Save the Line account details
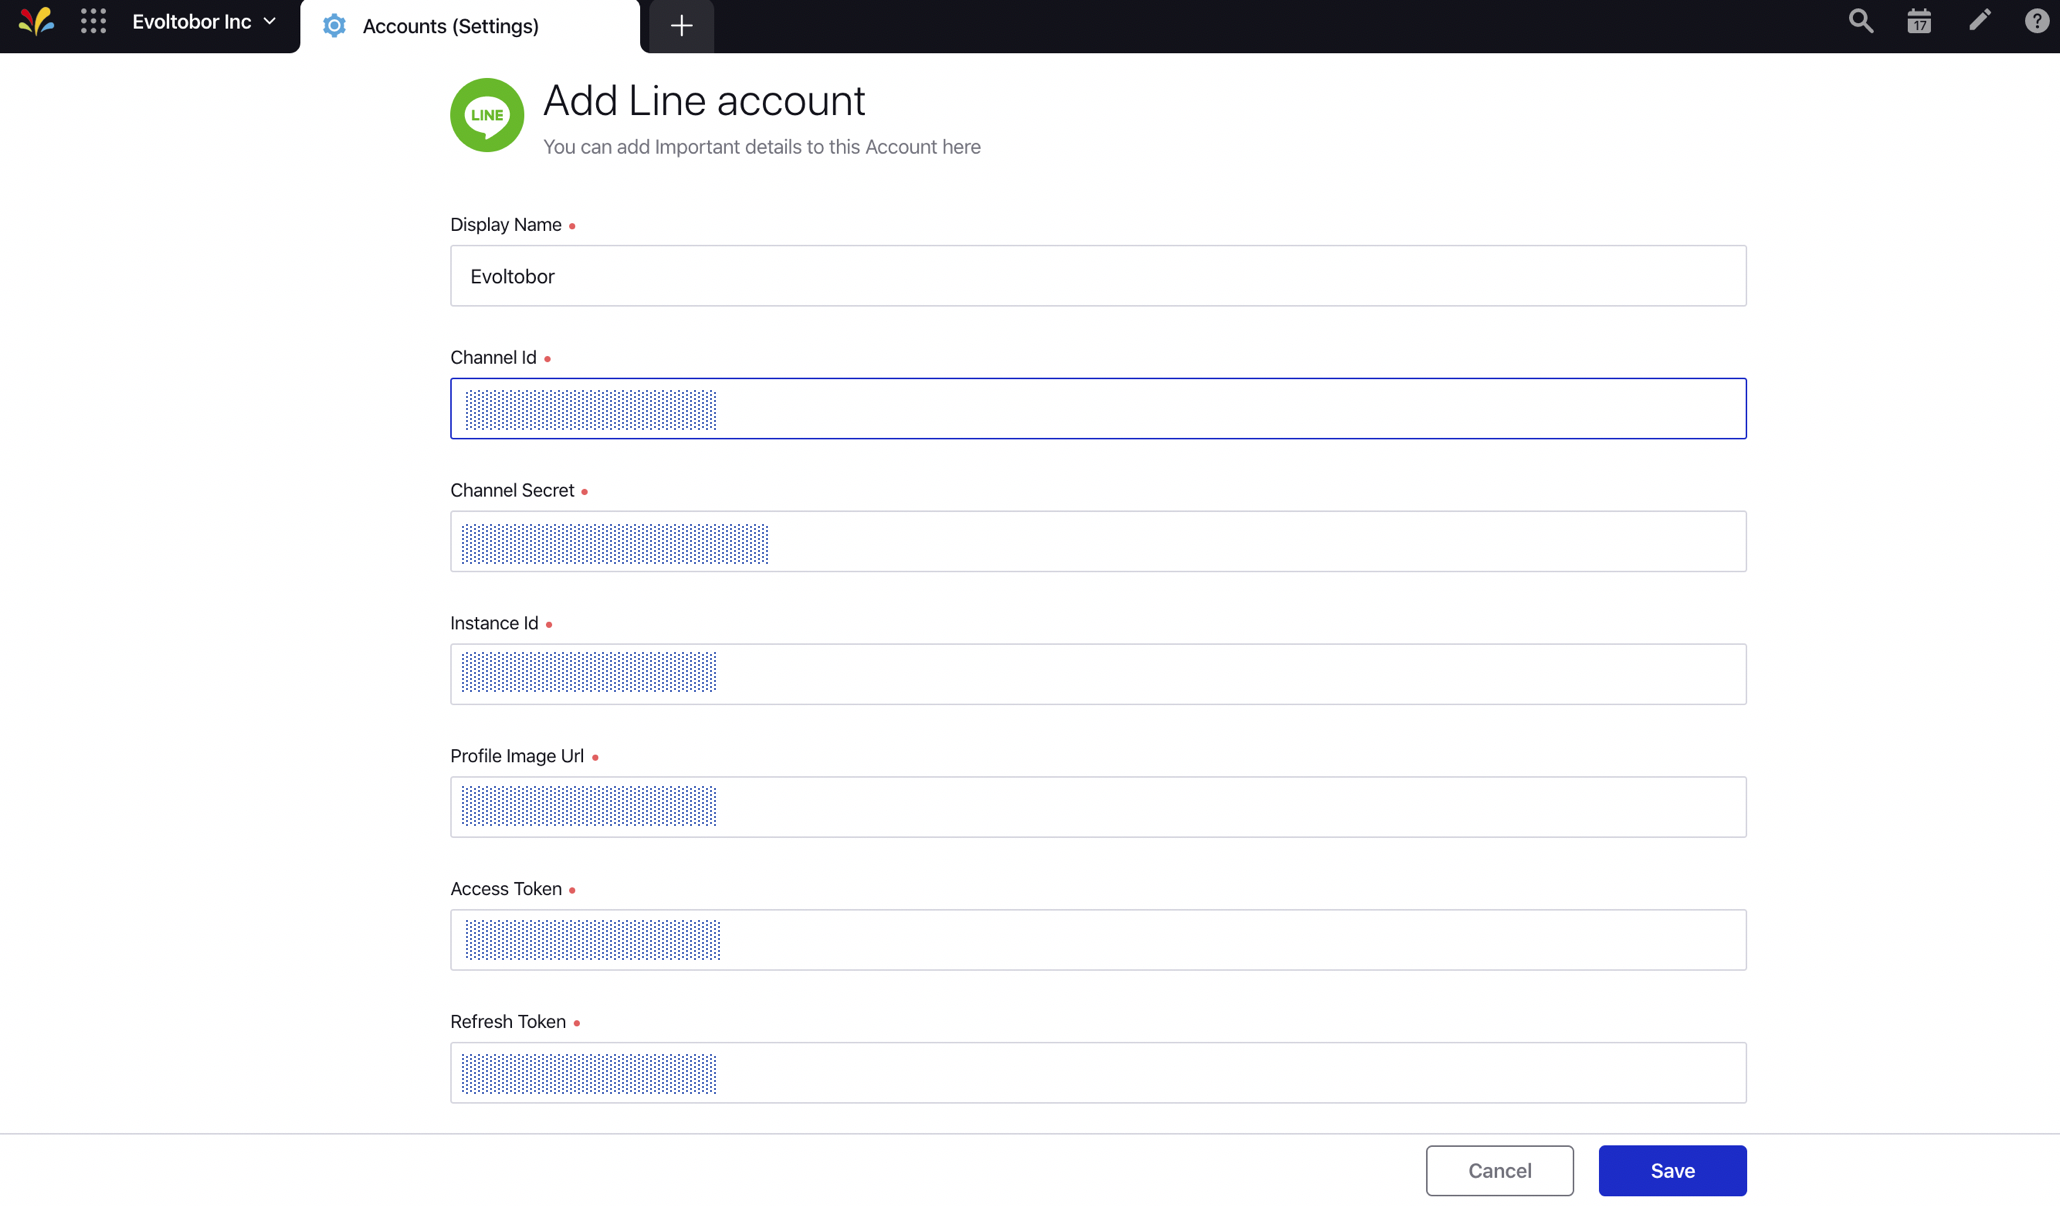 1672,1170
